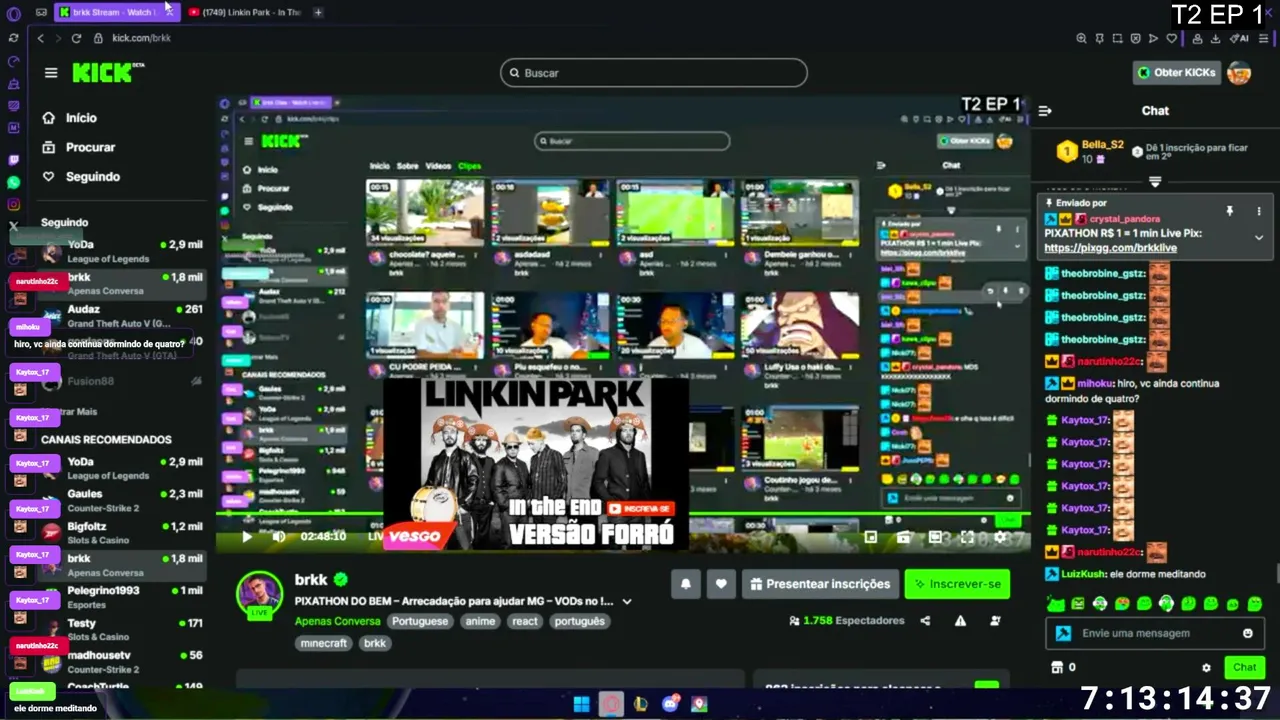Click the anime tag
1280x720 pixels.
(480, 621)
